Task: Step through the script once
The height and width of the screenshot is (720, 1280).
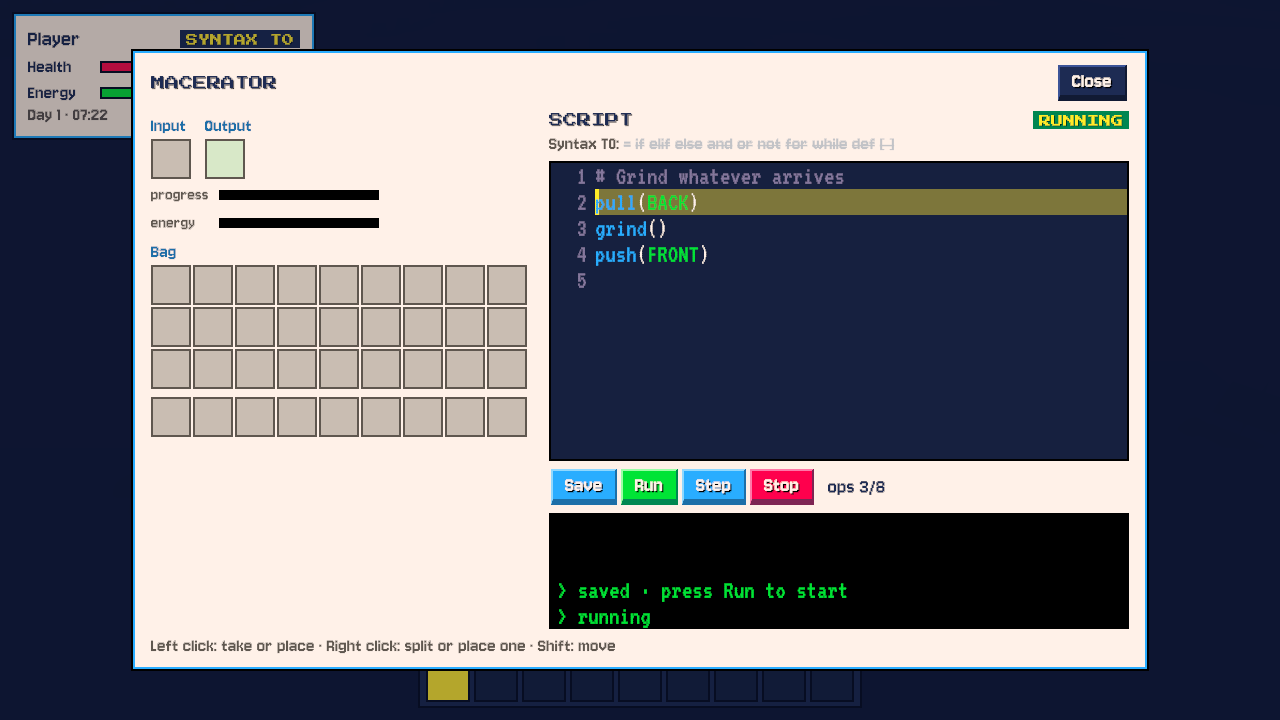Action: coord(713,486)
